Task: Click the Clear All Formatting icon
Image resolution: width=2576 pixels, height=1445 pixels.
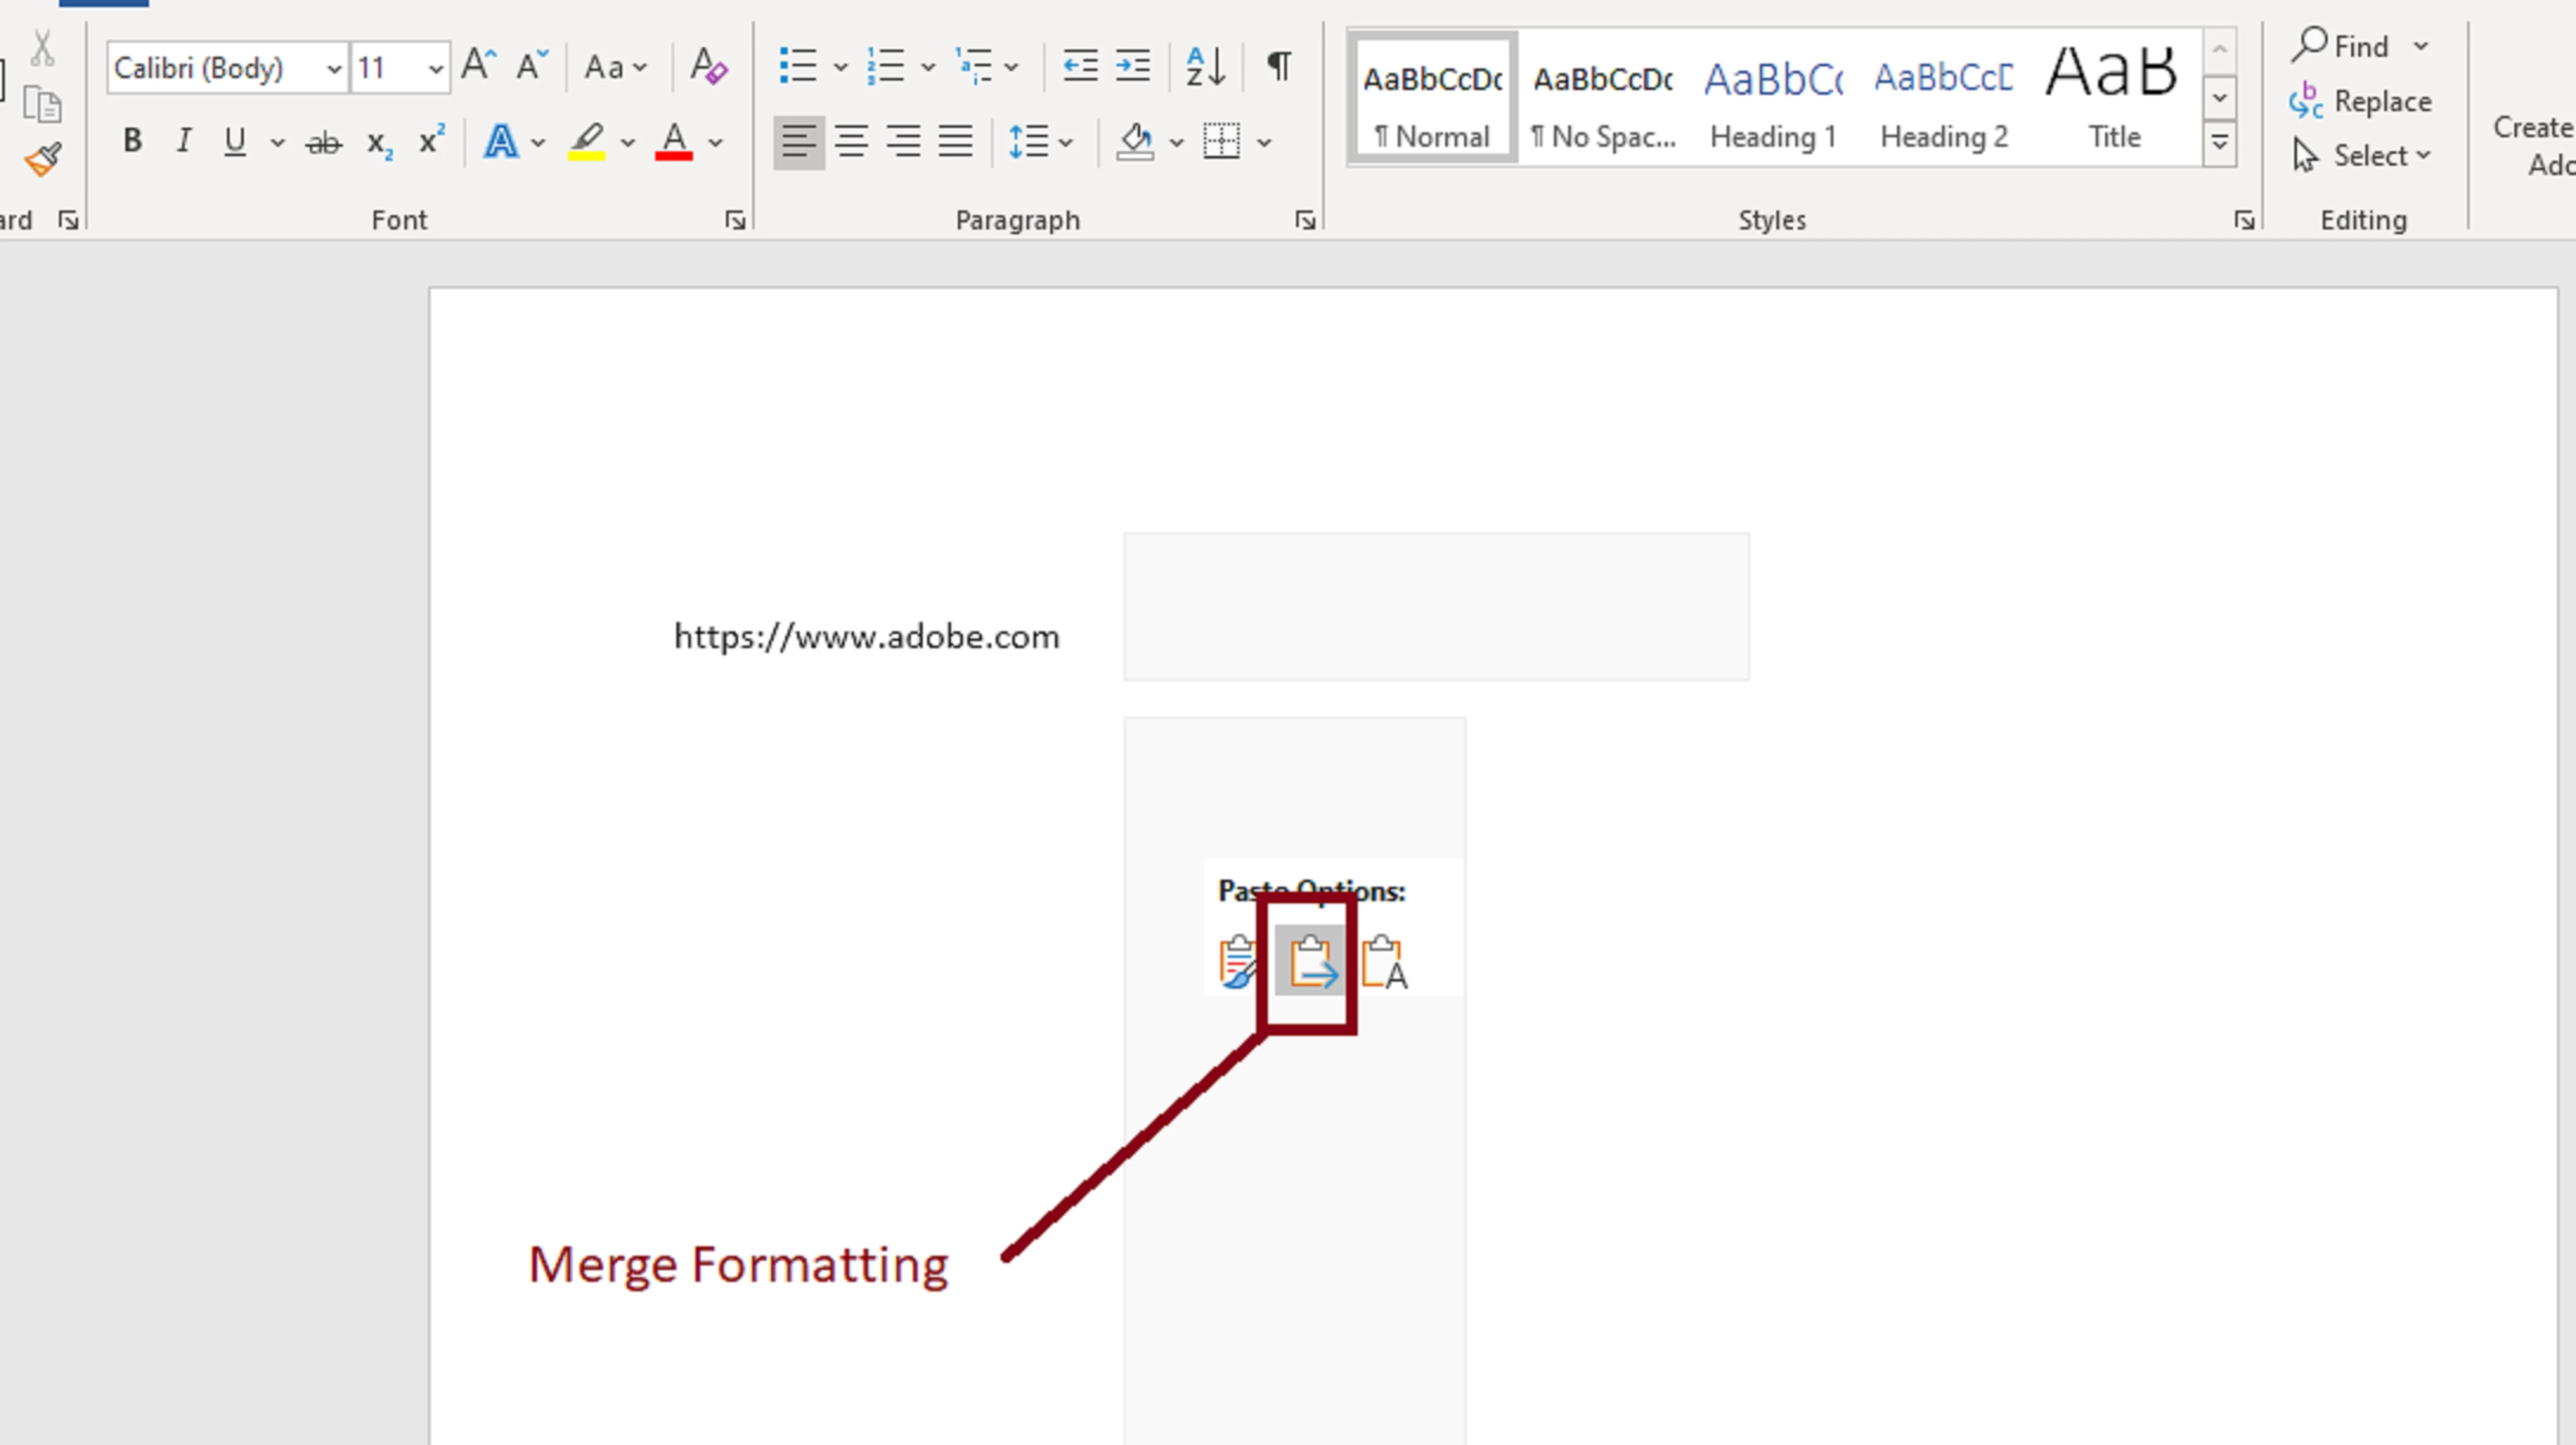Action: pos(709,66)
